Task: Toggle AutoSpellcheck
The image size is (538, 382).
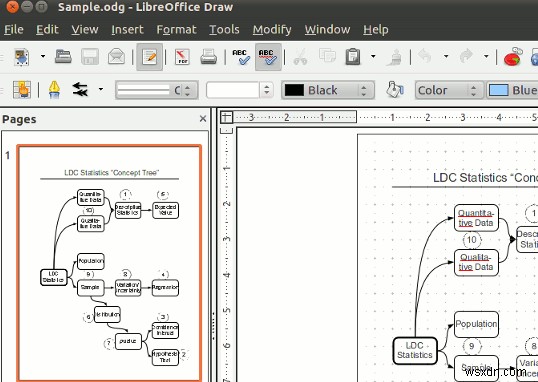Action: click(x=268, y=57)
